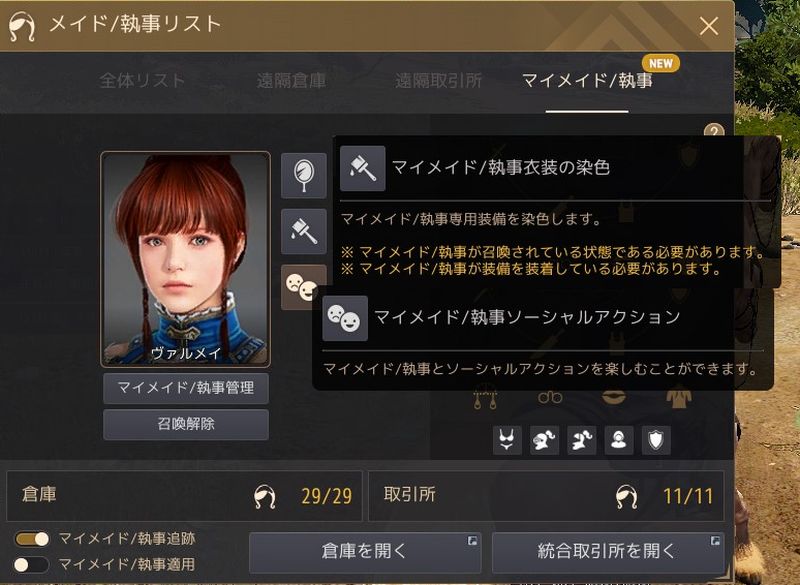Click 倉庫を開く button
This screenshot has height=585, width=800.
[x=365, y=552]
